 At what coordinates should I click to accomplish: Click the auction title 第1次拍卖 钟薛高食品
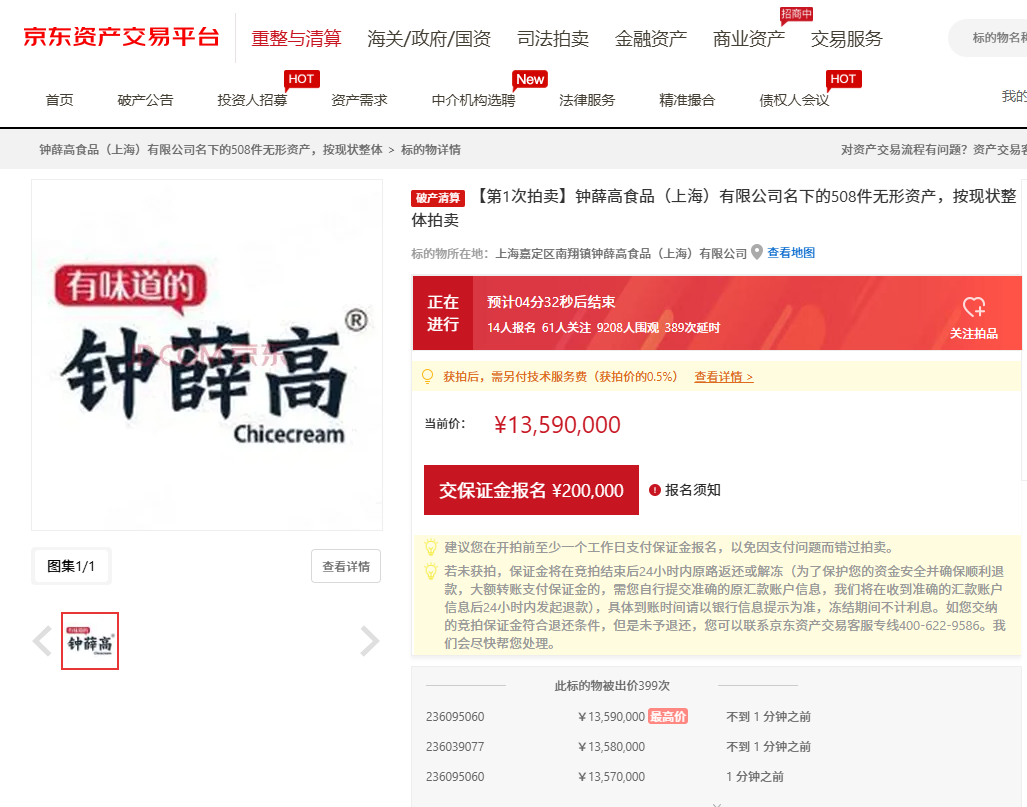coord(714,208)
